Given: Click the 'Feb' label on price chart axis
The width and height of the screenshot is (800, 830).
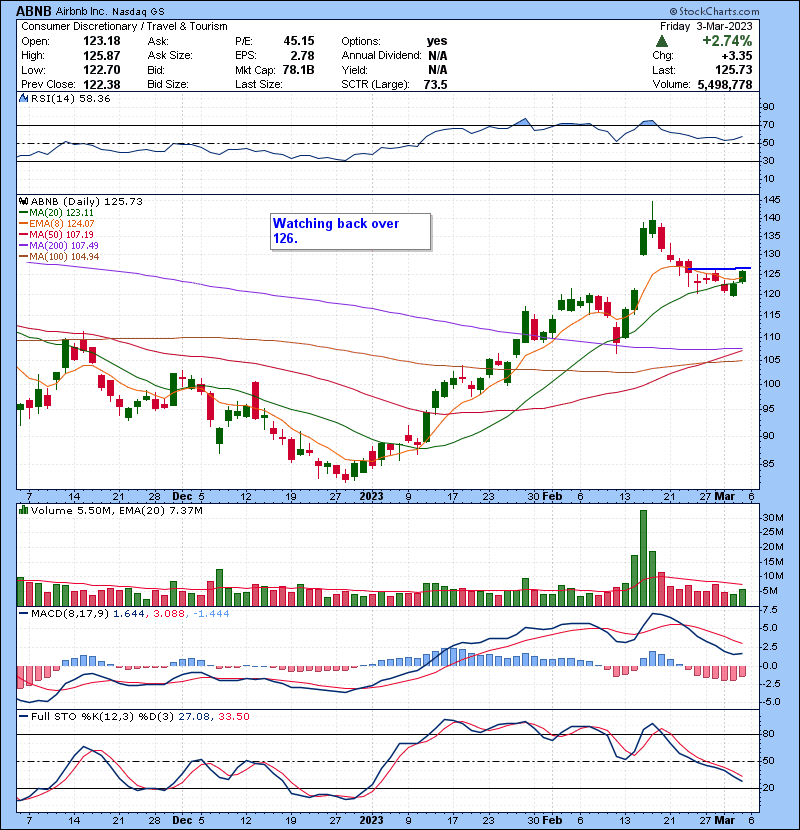Looking at the screenshot, I should coord(552,497).
